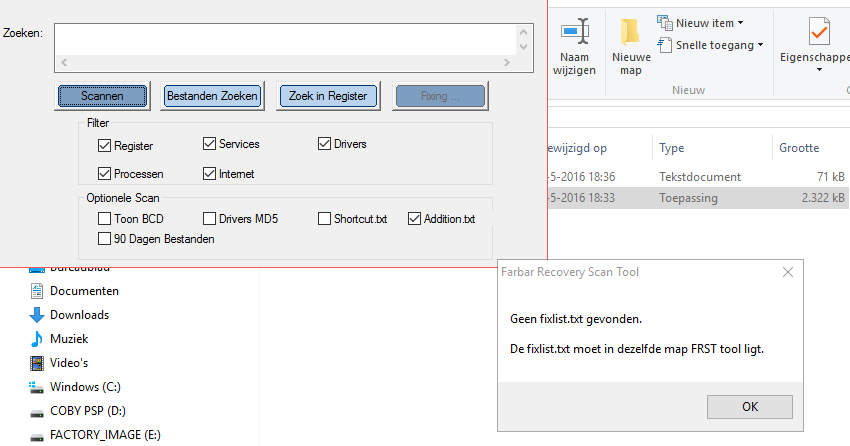
Task: Click the 2.322 kB size cell
Action: 823,198
